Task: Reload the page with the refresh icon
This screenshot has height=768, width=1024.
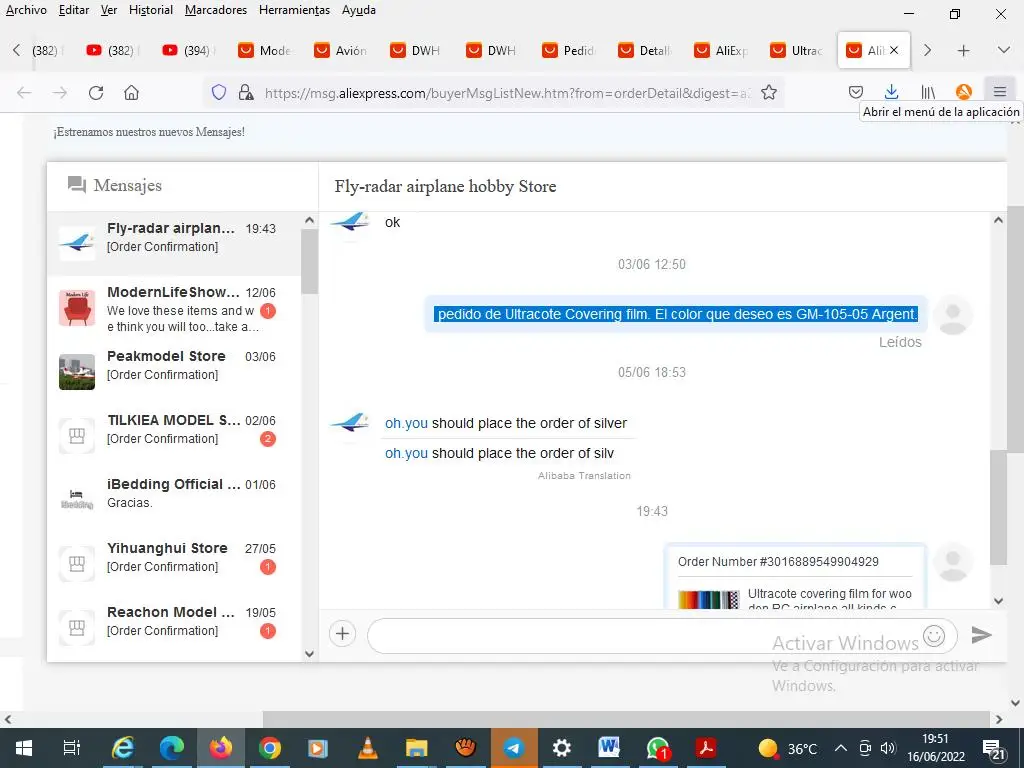Action: click(x=96, y=93)
